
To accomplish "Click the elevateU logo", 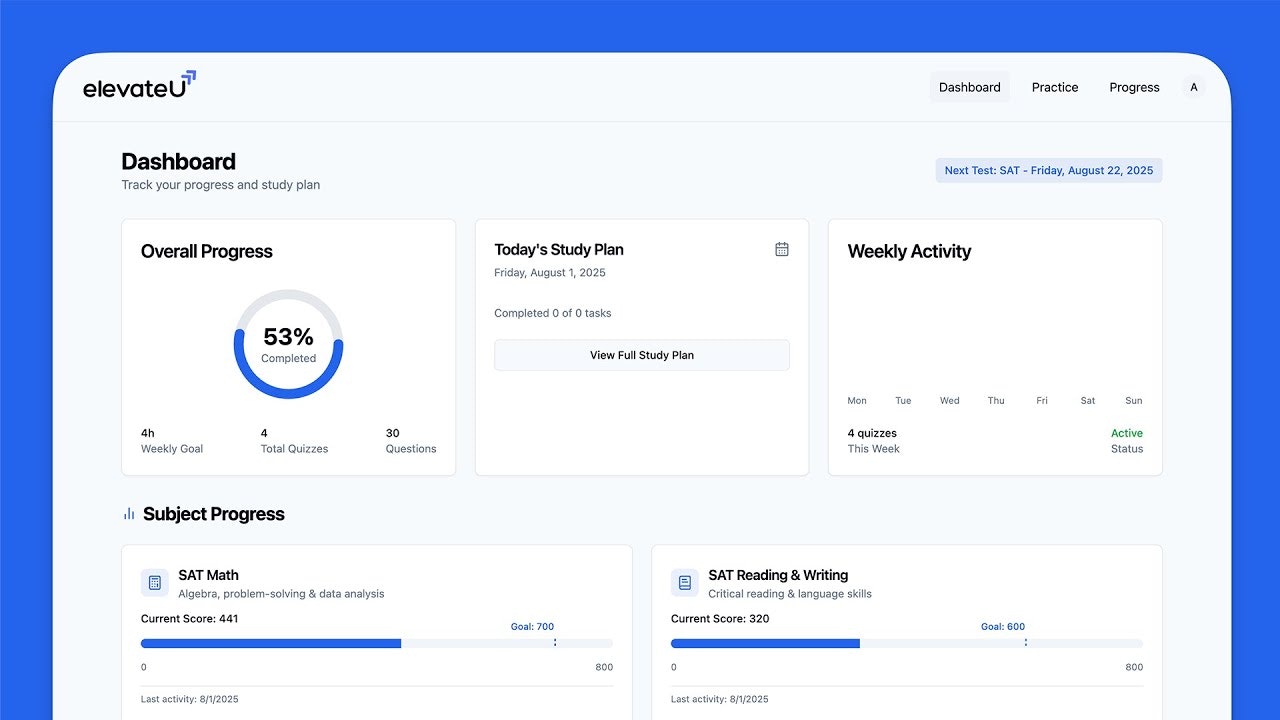I will coord(140,86).
